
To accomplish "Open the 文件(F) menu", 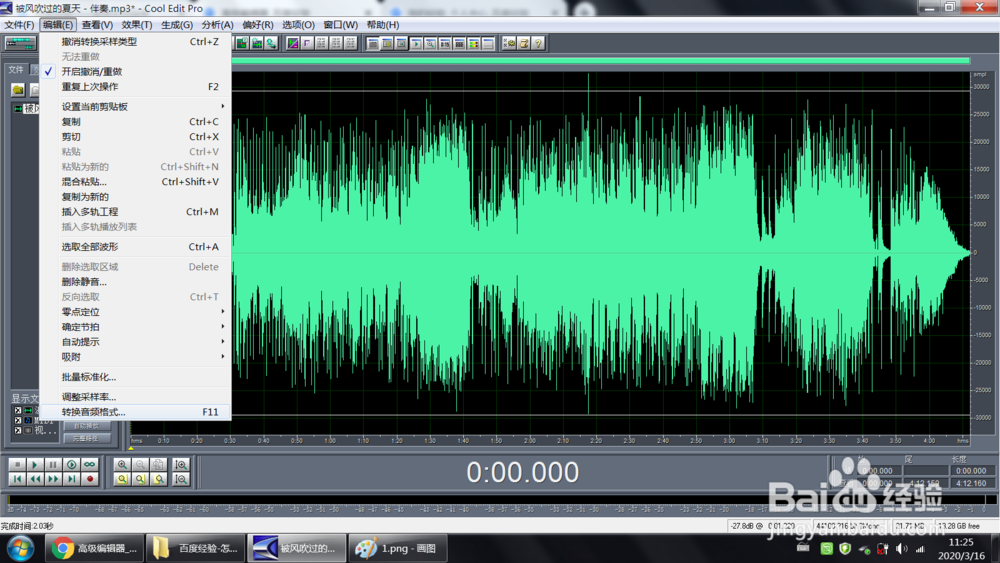I will tap(19, 25).
